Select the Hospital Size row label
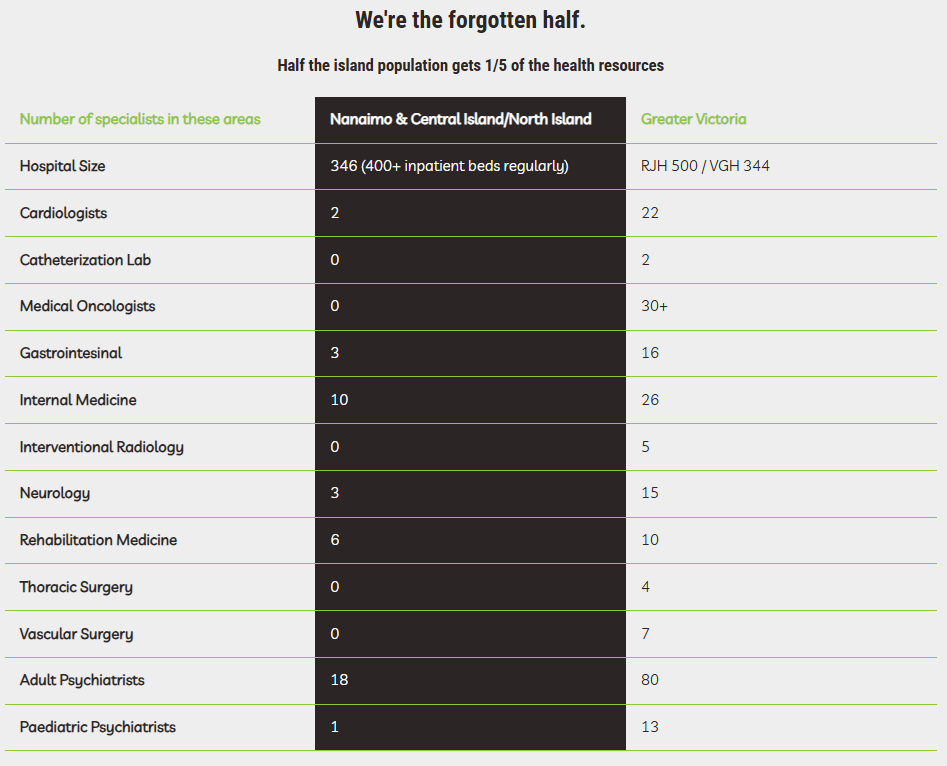 tap(62, 166)
